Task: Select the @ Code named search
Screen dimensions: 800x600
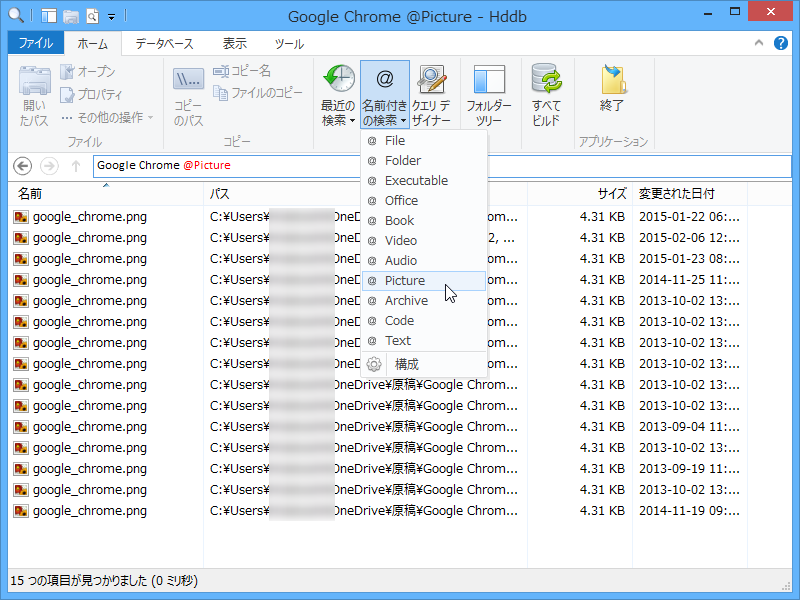Action: click(423, 320)
